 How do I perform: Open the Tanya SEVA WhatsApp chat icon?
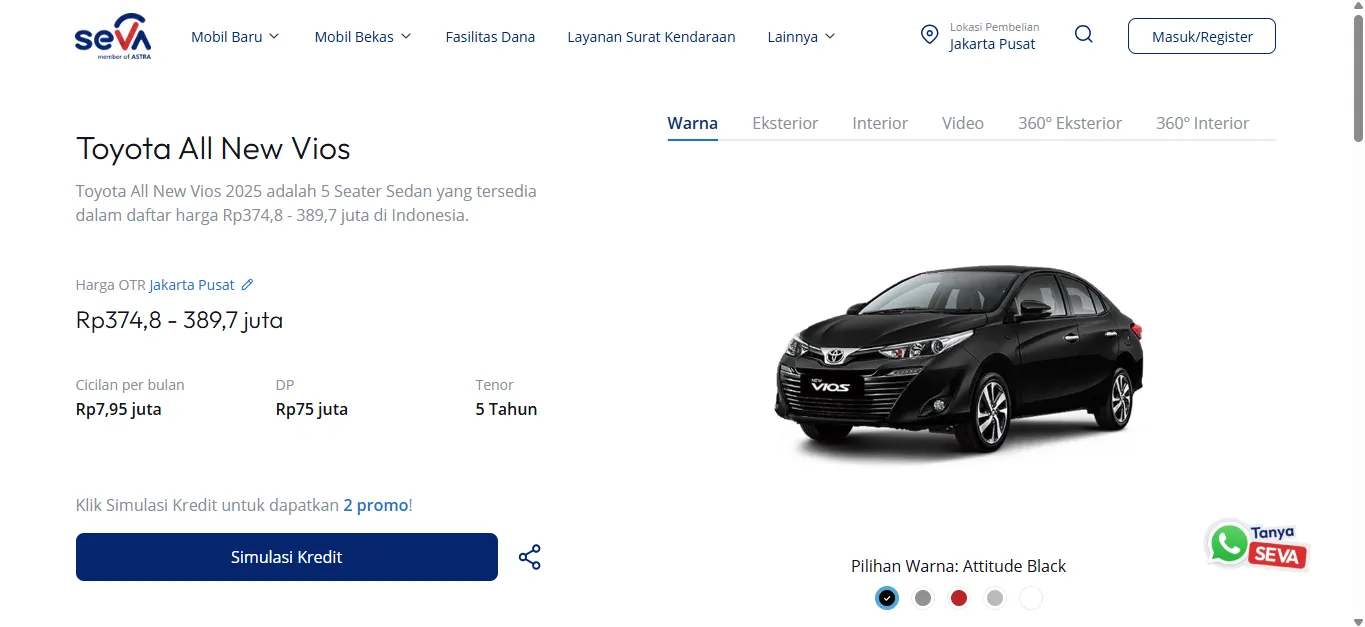click(1227, 544)
